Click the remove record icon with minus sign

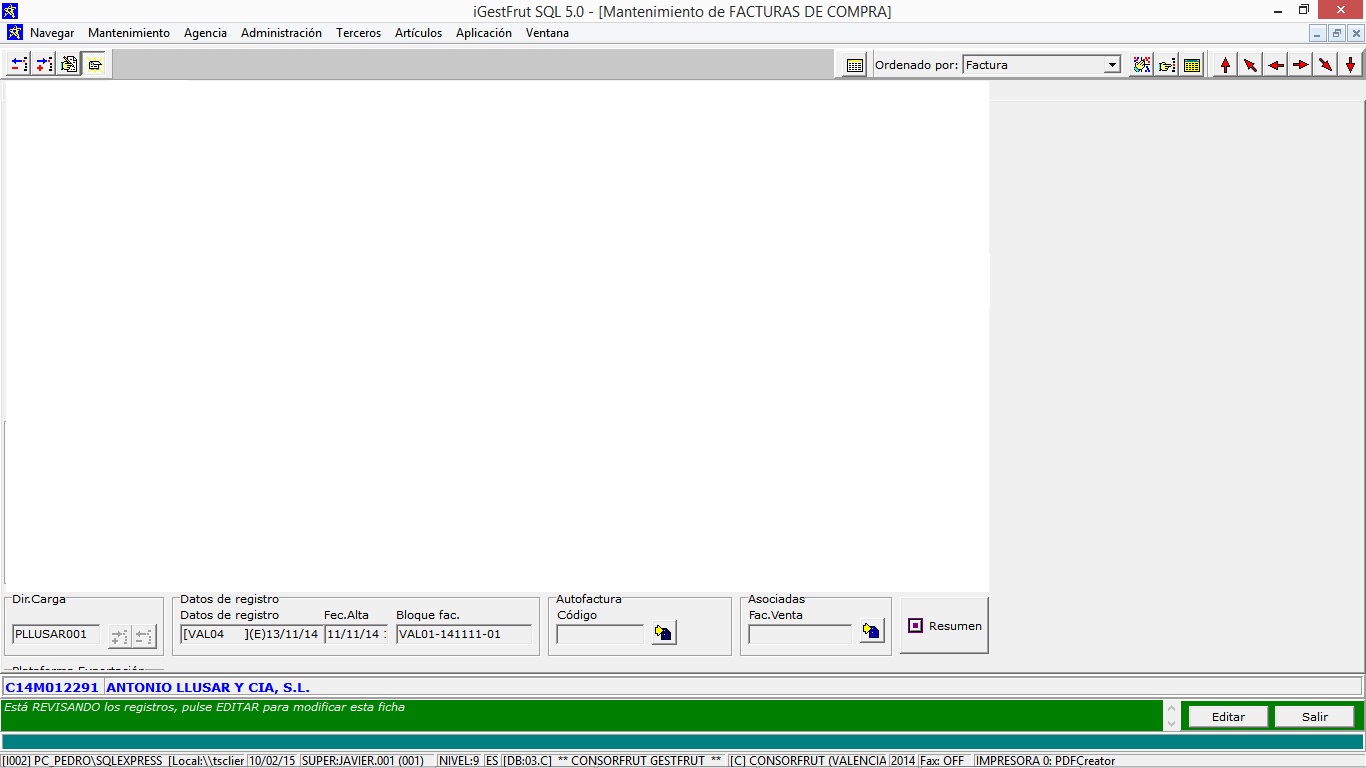[19, 65]
